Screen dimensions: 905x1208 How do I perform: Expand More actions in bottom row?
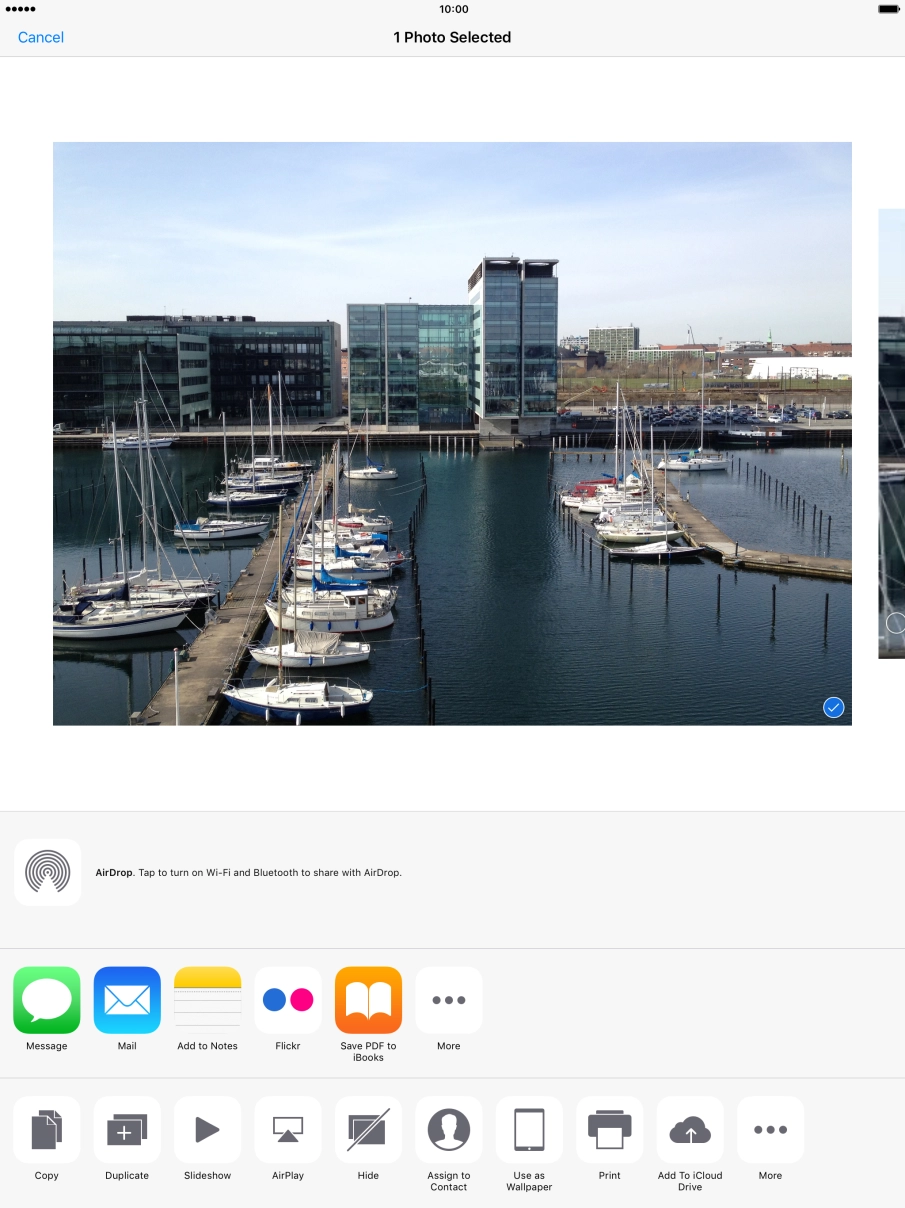pyautogui.click(x=770, y=1130)
